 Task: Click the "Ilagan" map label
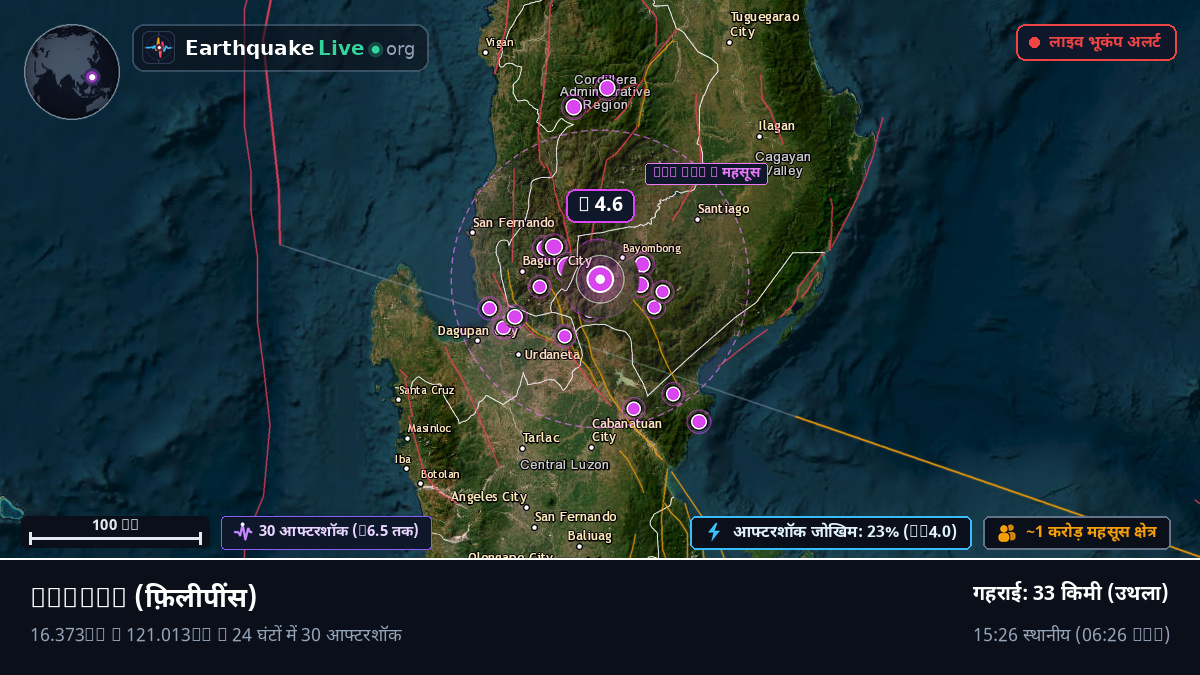(x=777, y=126)
